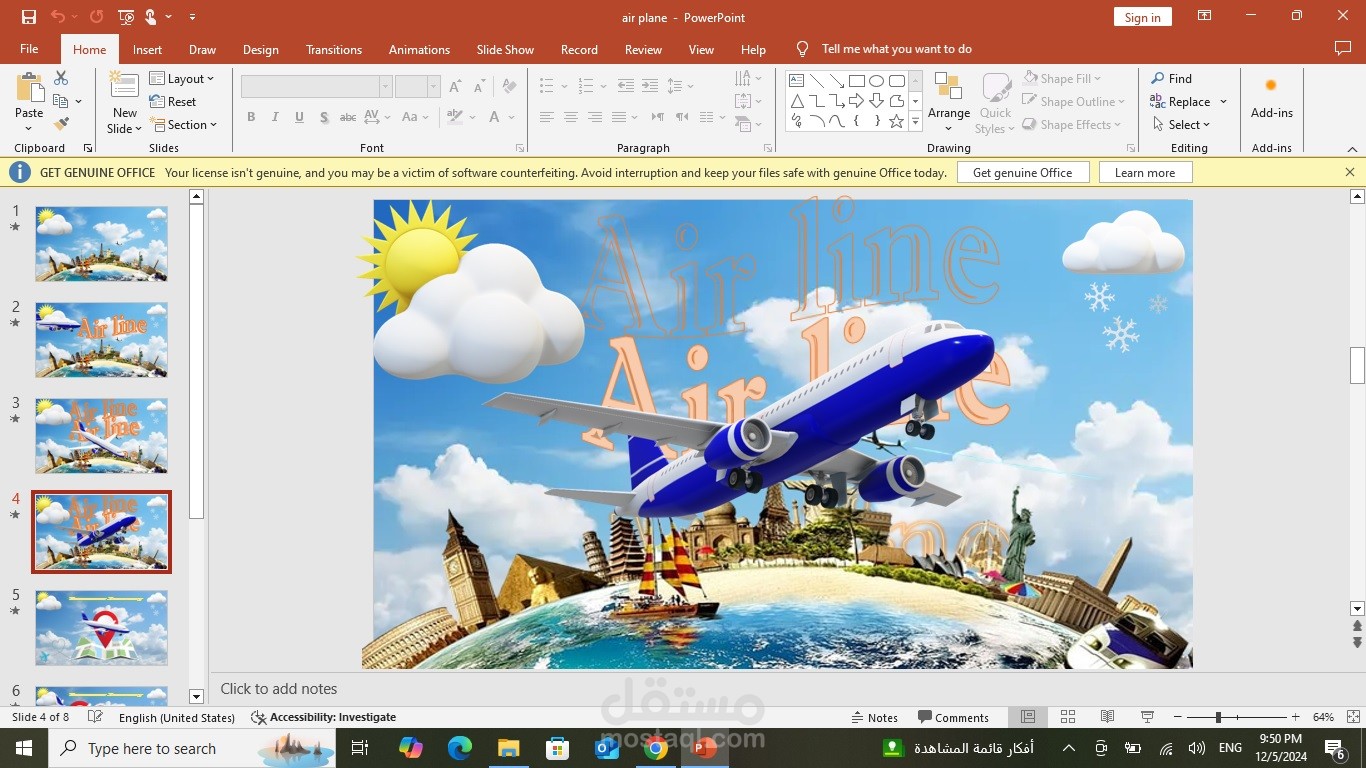Screen dimensions: 1366x768
Task: Click the zoom in plus button
Action: click(x=1295, y=717)
